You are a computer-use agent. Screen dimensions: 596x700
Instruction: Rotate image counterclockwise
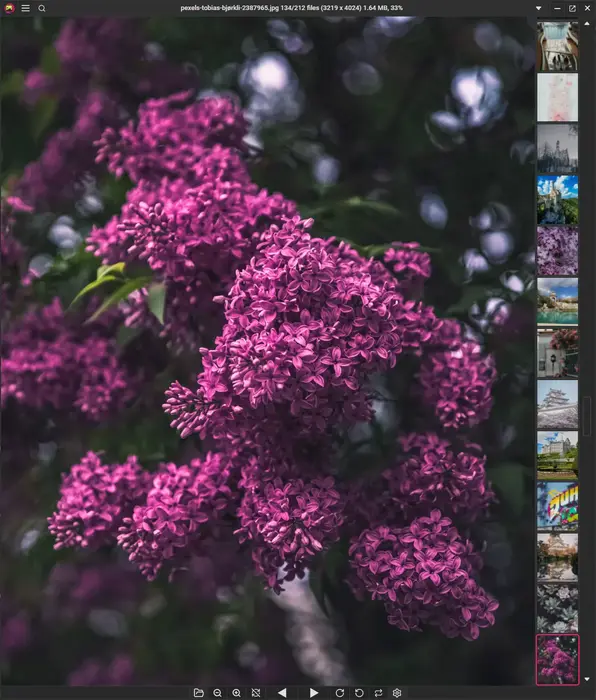point(359,692)
